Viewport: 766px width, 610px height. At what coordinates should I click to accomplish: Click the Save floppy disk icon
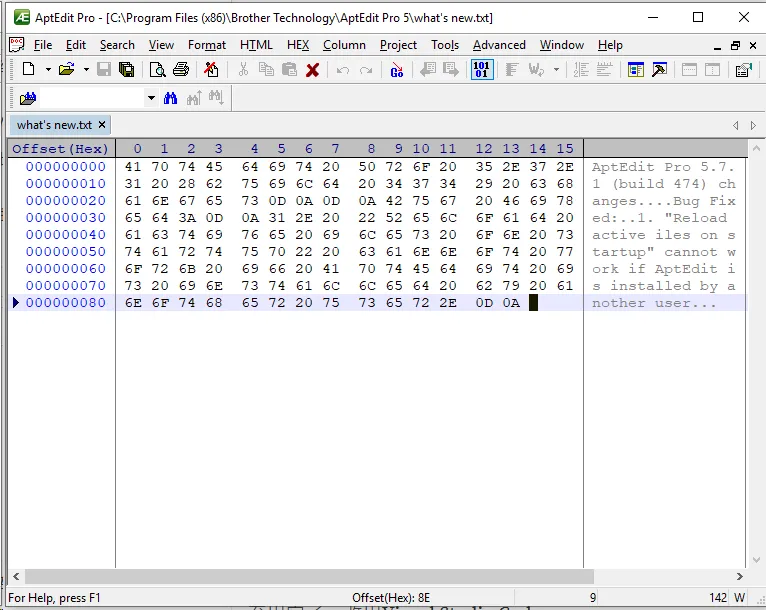click(x=104, y=69)
